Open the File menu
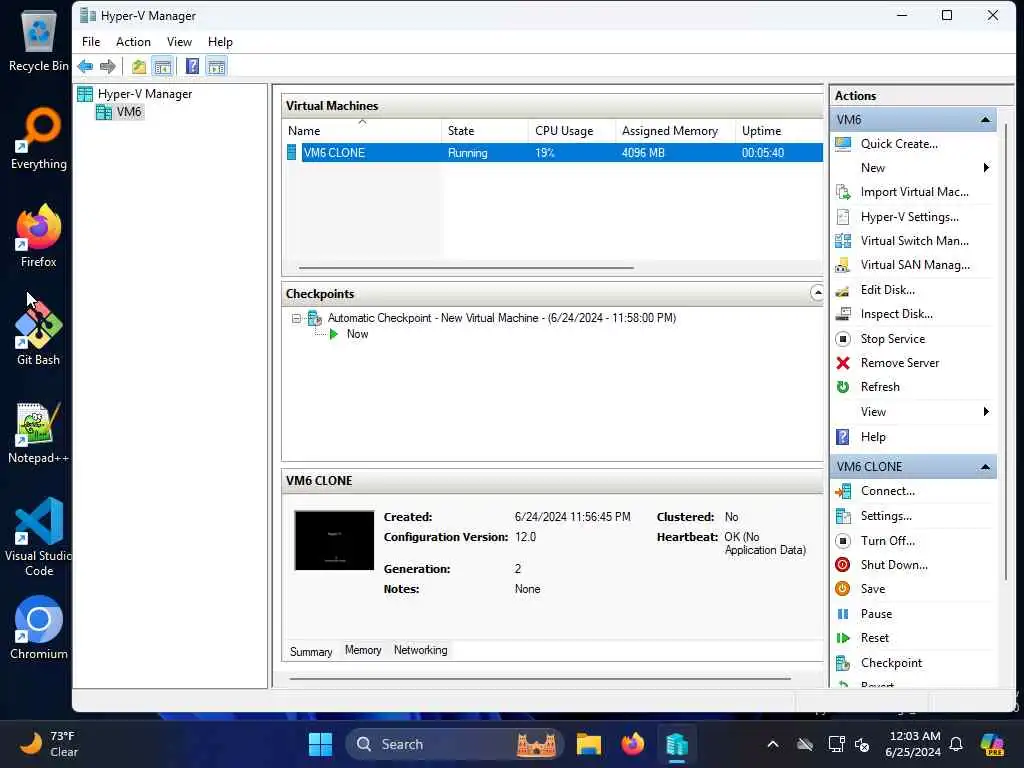 tap(91, 42)
